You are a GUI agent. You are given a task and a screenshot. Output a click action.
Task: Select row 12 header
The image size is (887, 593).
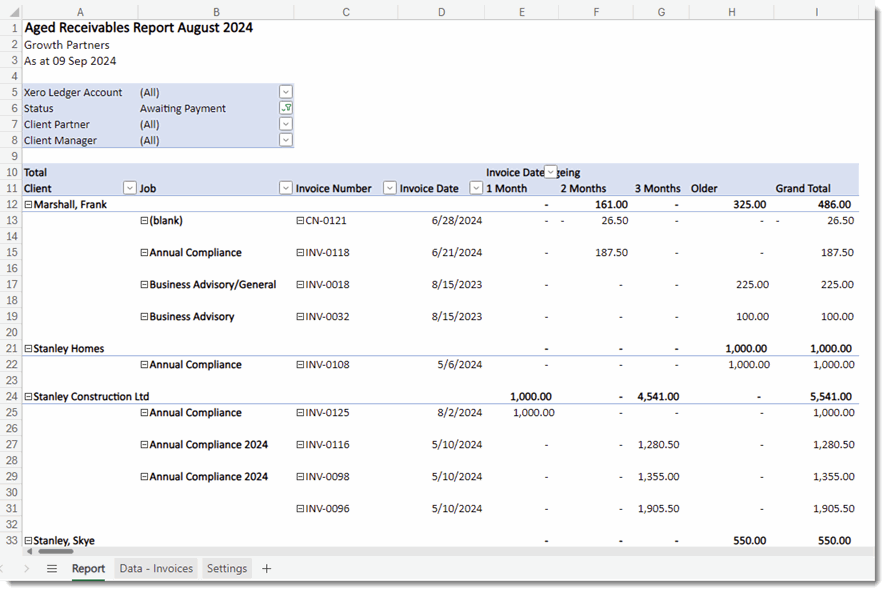(x=11, y=204)
